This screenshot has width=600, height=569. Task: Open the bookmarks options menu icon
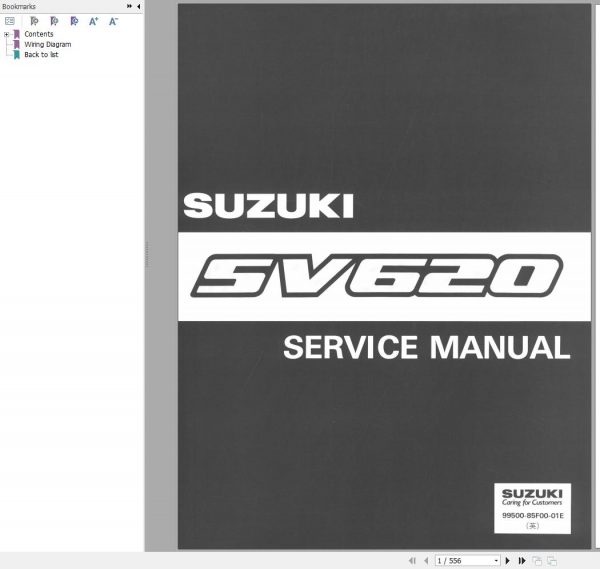10,21
